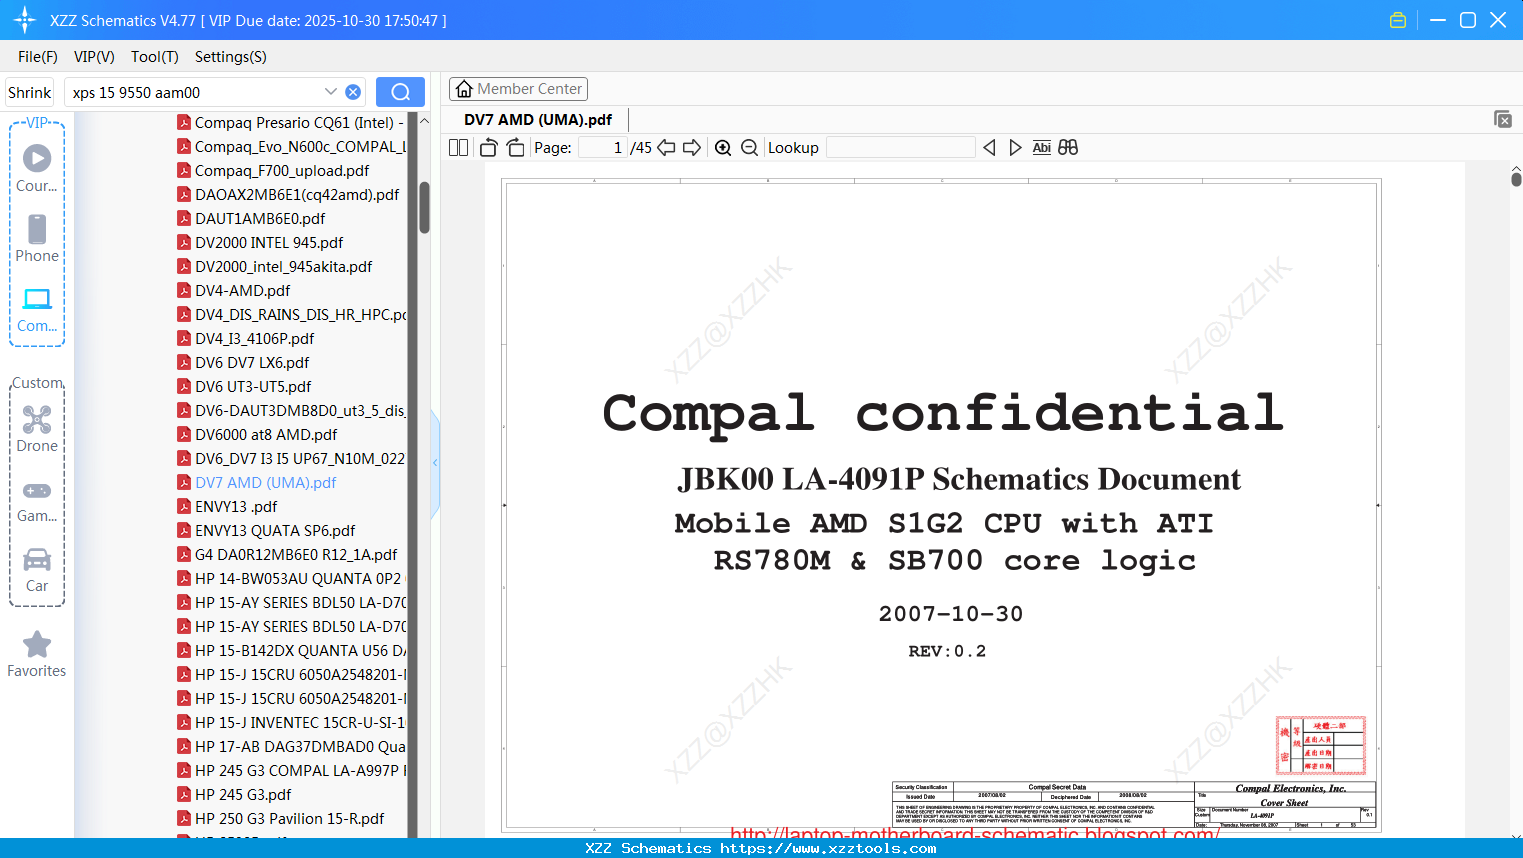The height and width of the screenshot is (858, 1523).
Task: Click the XZZ Schematics app logo icon
Action: tap(25, 20)
